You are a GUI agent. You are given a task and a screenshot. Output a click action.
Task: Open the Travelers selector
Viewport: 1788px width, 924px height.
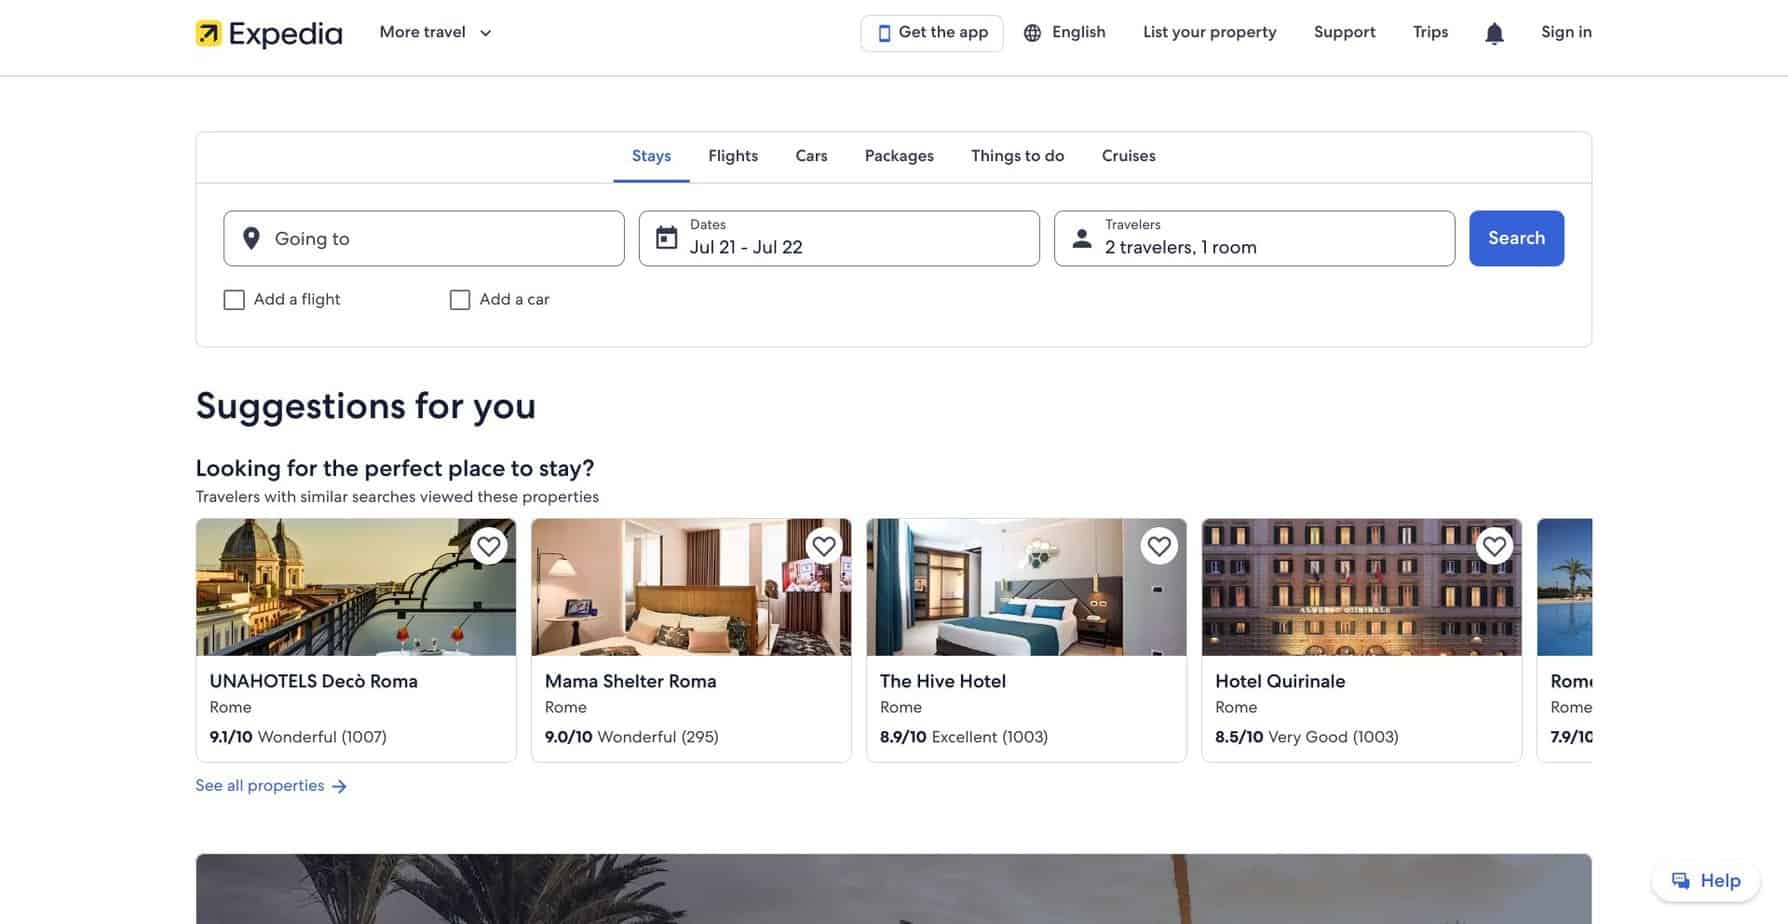(1254, 238)
